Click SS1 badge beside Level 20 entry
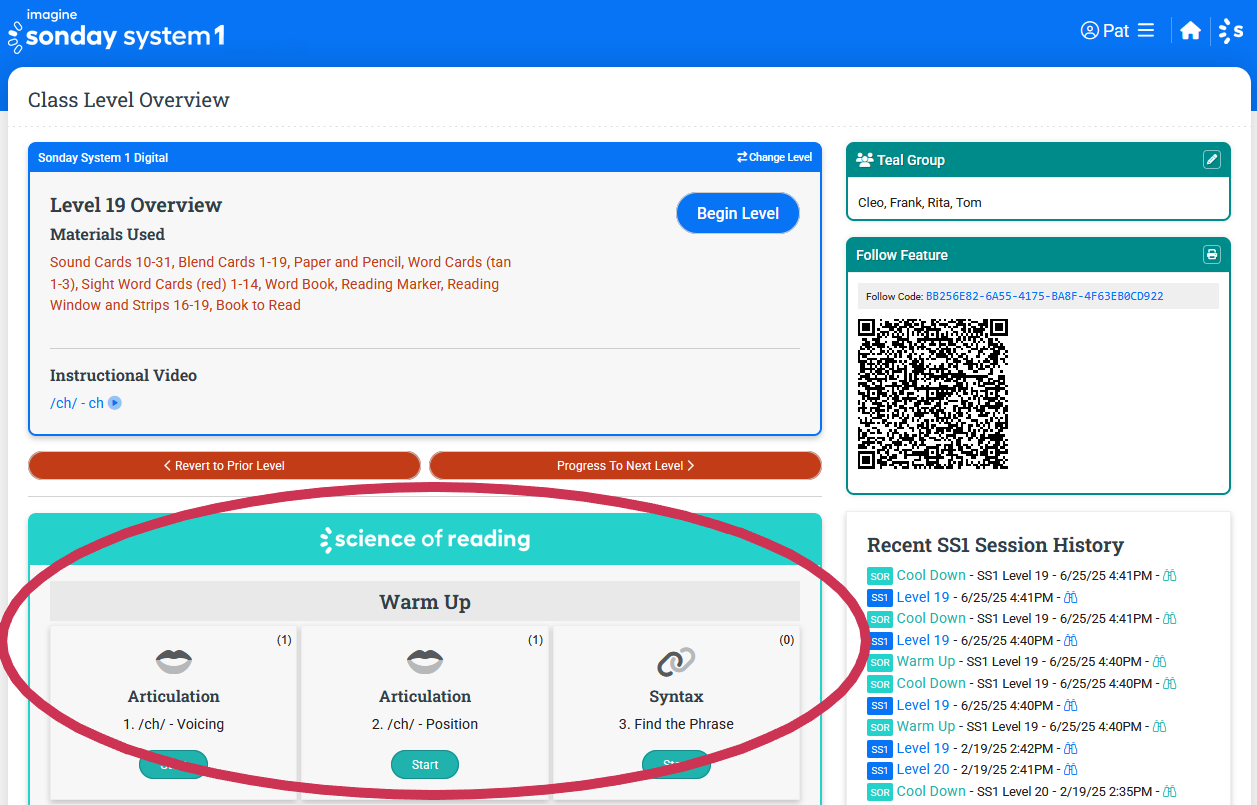 (x=879, y=771)
